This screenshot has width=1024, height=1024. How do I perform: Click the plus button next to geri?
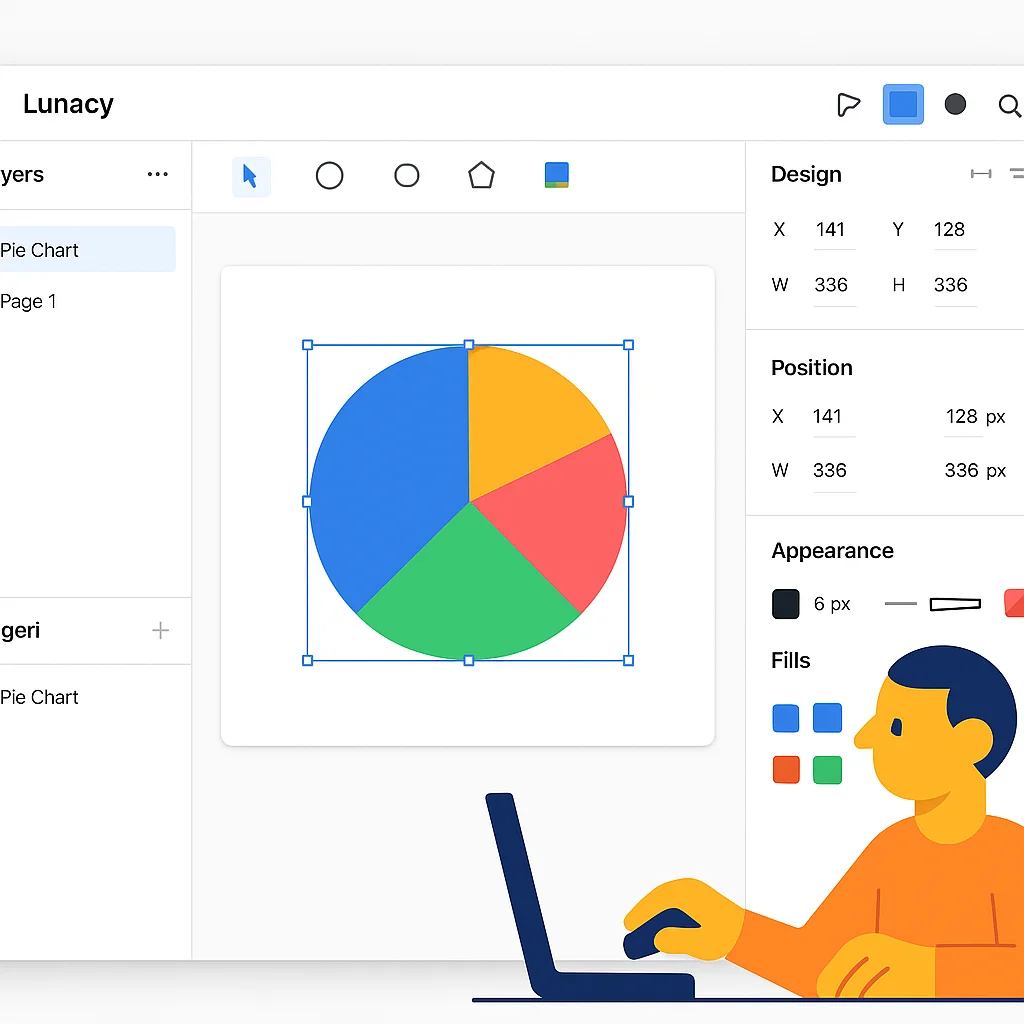click(160, 630)
